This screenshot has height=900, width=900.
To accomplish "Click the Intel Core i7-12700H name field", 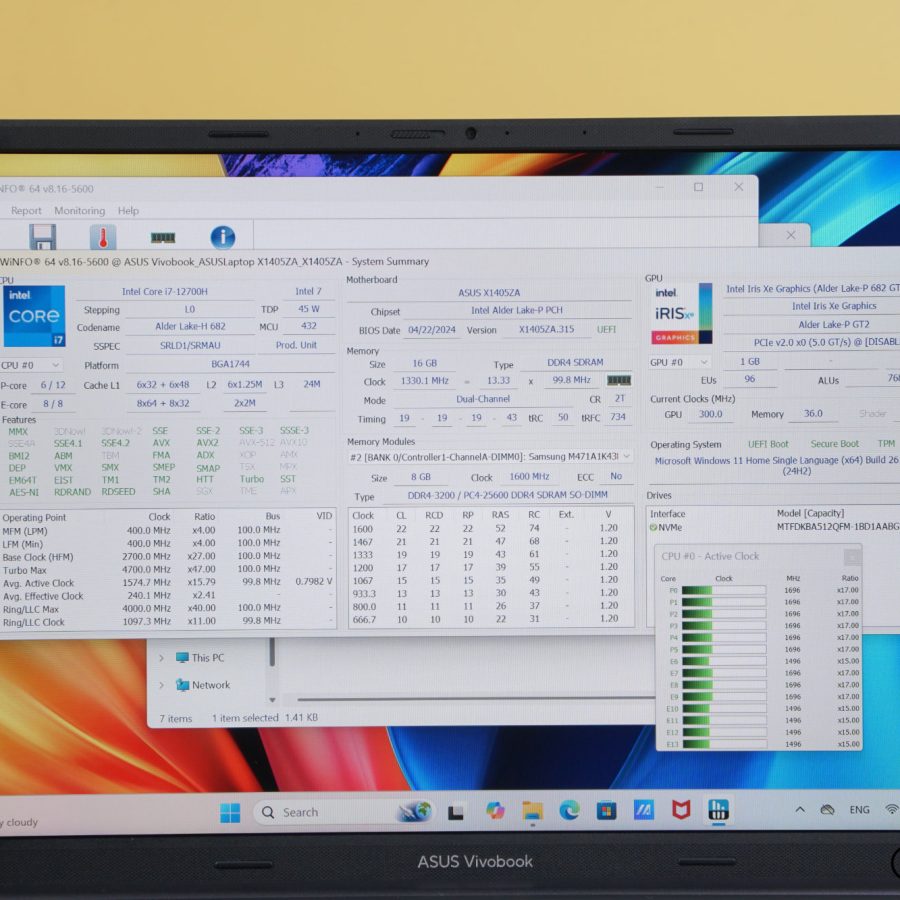I will [x=165, y=292].
